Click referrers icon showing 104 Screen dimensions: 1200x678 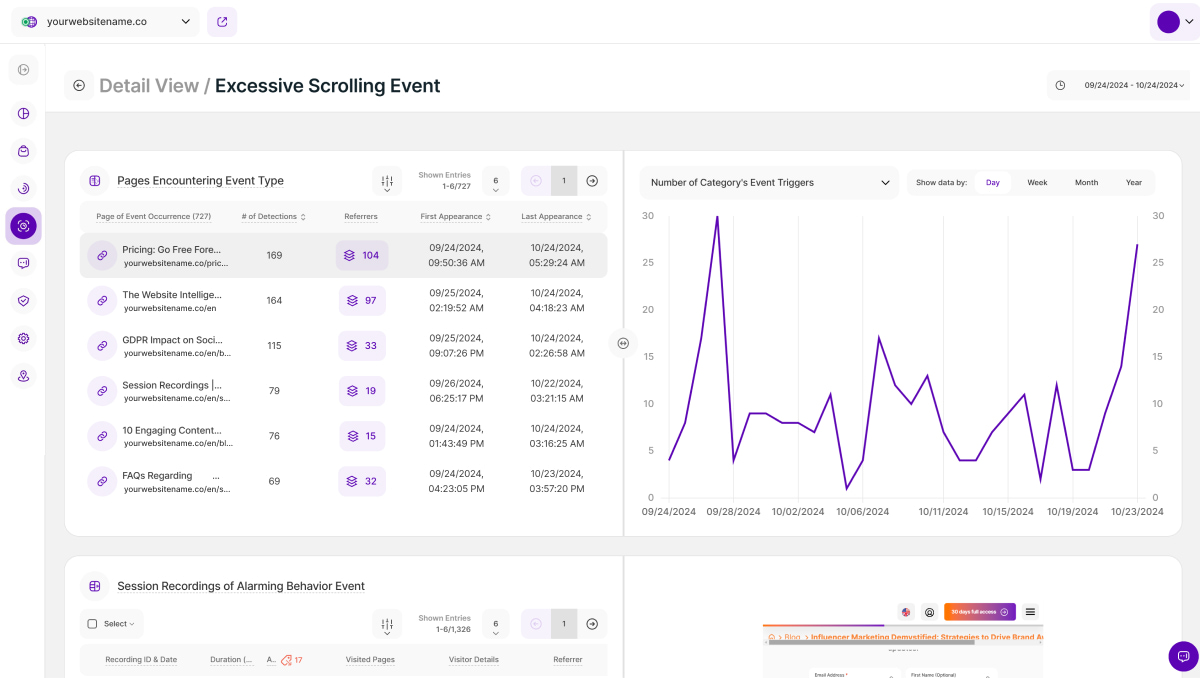pos(362,256)
